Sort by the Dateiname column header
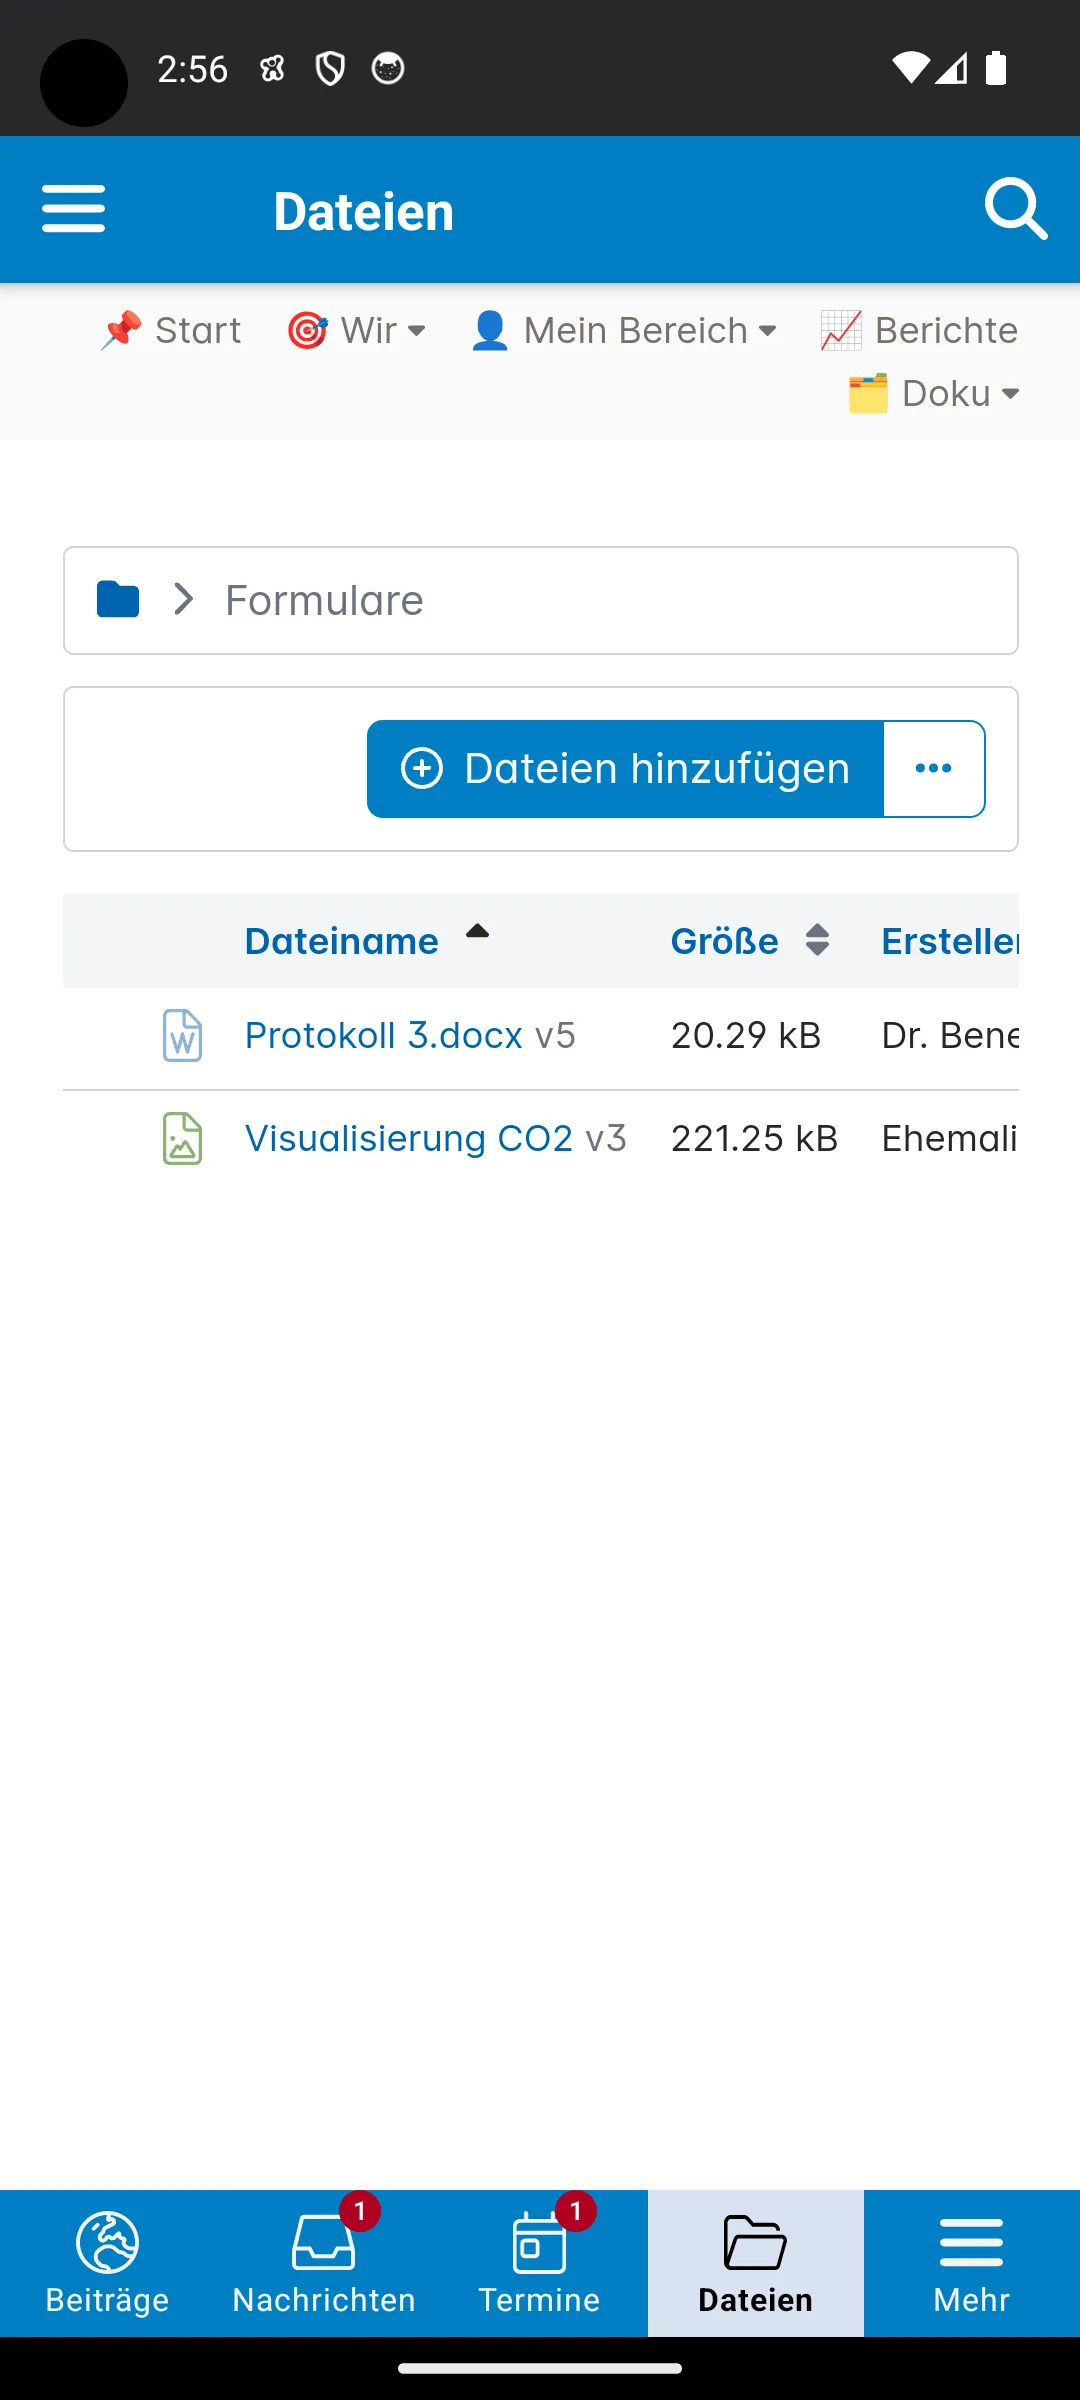The height and width of the screenshot is (2400, 1080). coord(341,941)
